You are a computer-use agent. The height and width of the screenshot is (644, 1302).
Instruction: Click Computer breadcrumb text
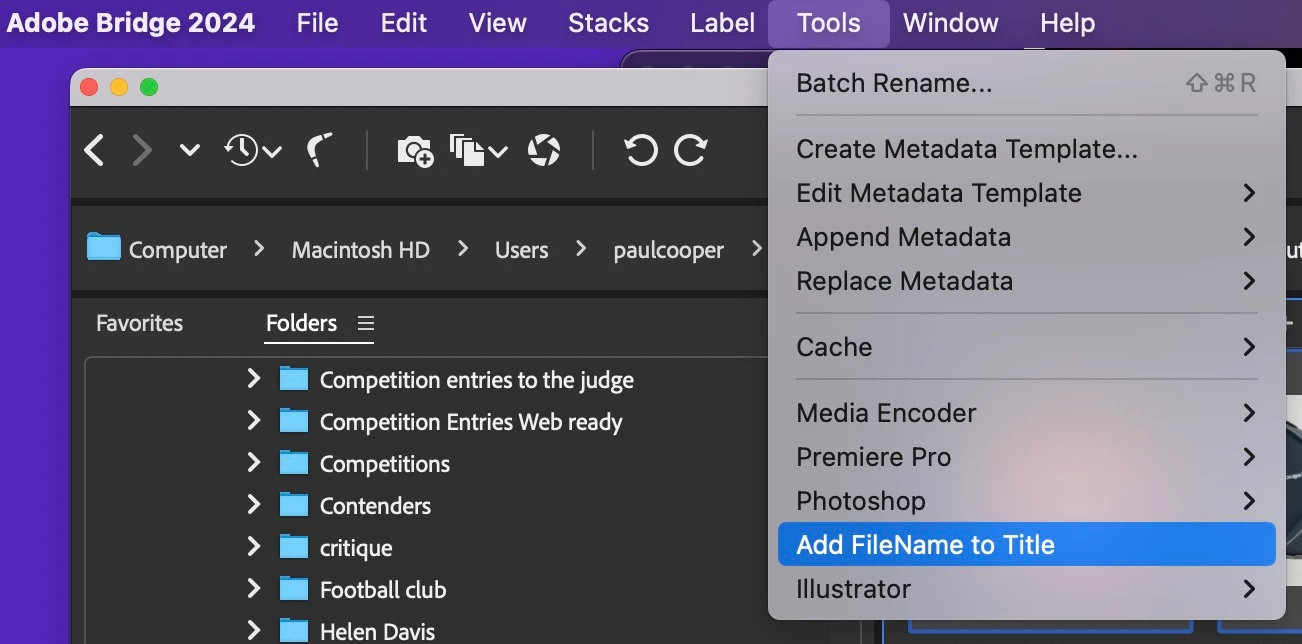pyautogui.click(x=178, y=250)
